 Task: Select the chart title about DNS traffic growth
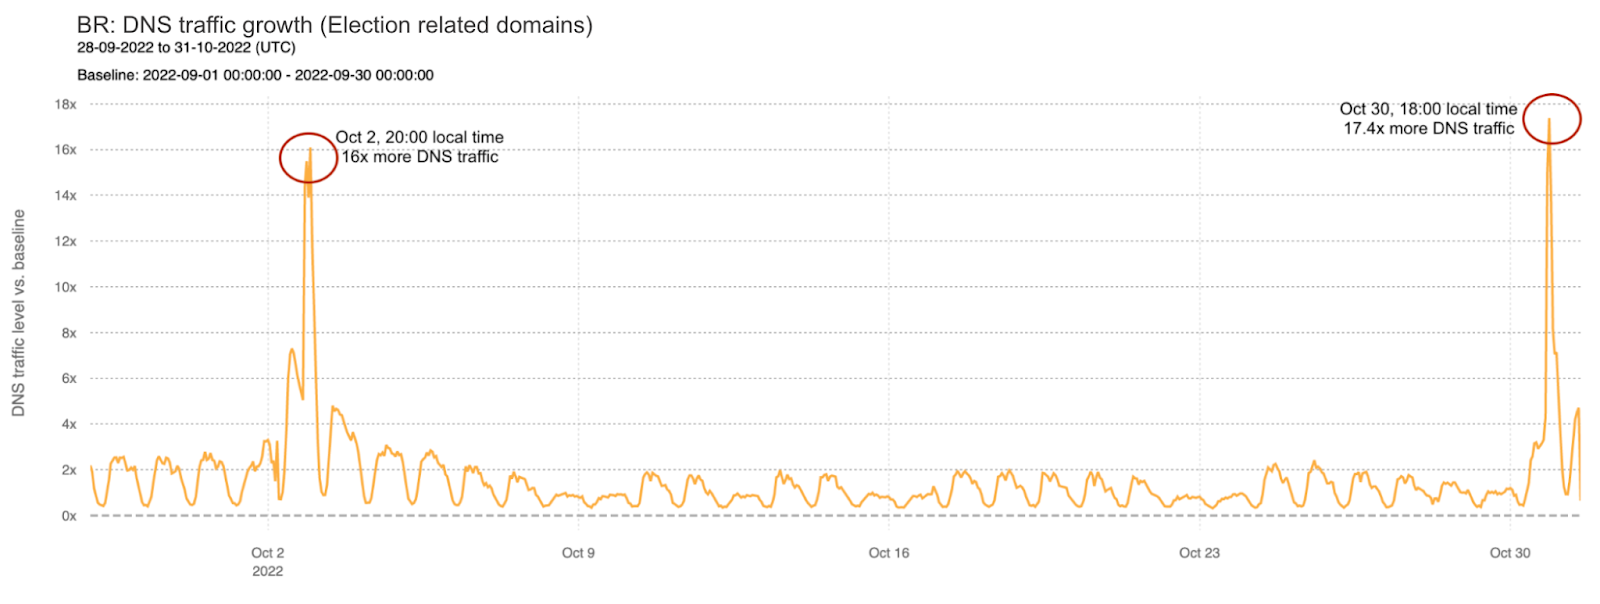(335, 25)
